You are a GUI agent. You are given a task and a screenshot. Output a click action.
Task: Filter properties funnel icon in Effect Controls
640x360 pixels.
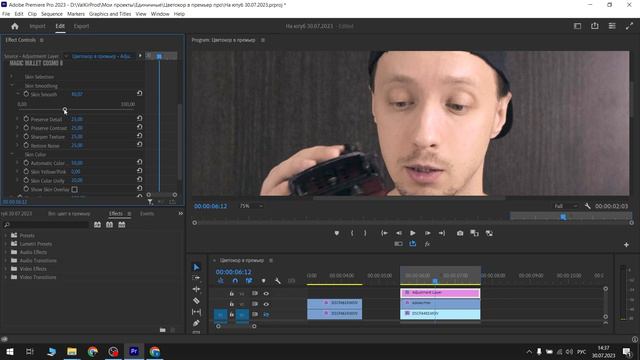150,202
